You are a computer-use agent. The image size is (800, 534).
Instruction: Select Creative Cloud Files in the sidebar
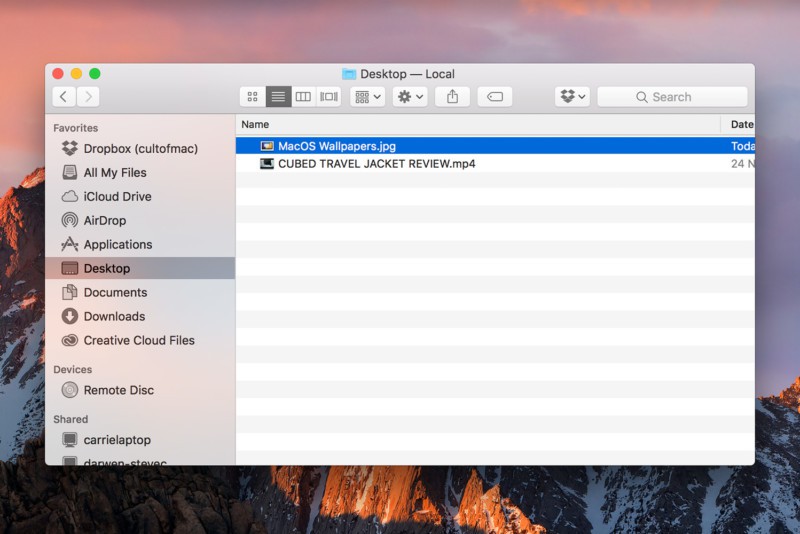click(140, 340)
